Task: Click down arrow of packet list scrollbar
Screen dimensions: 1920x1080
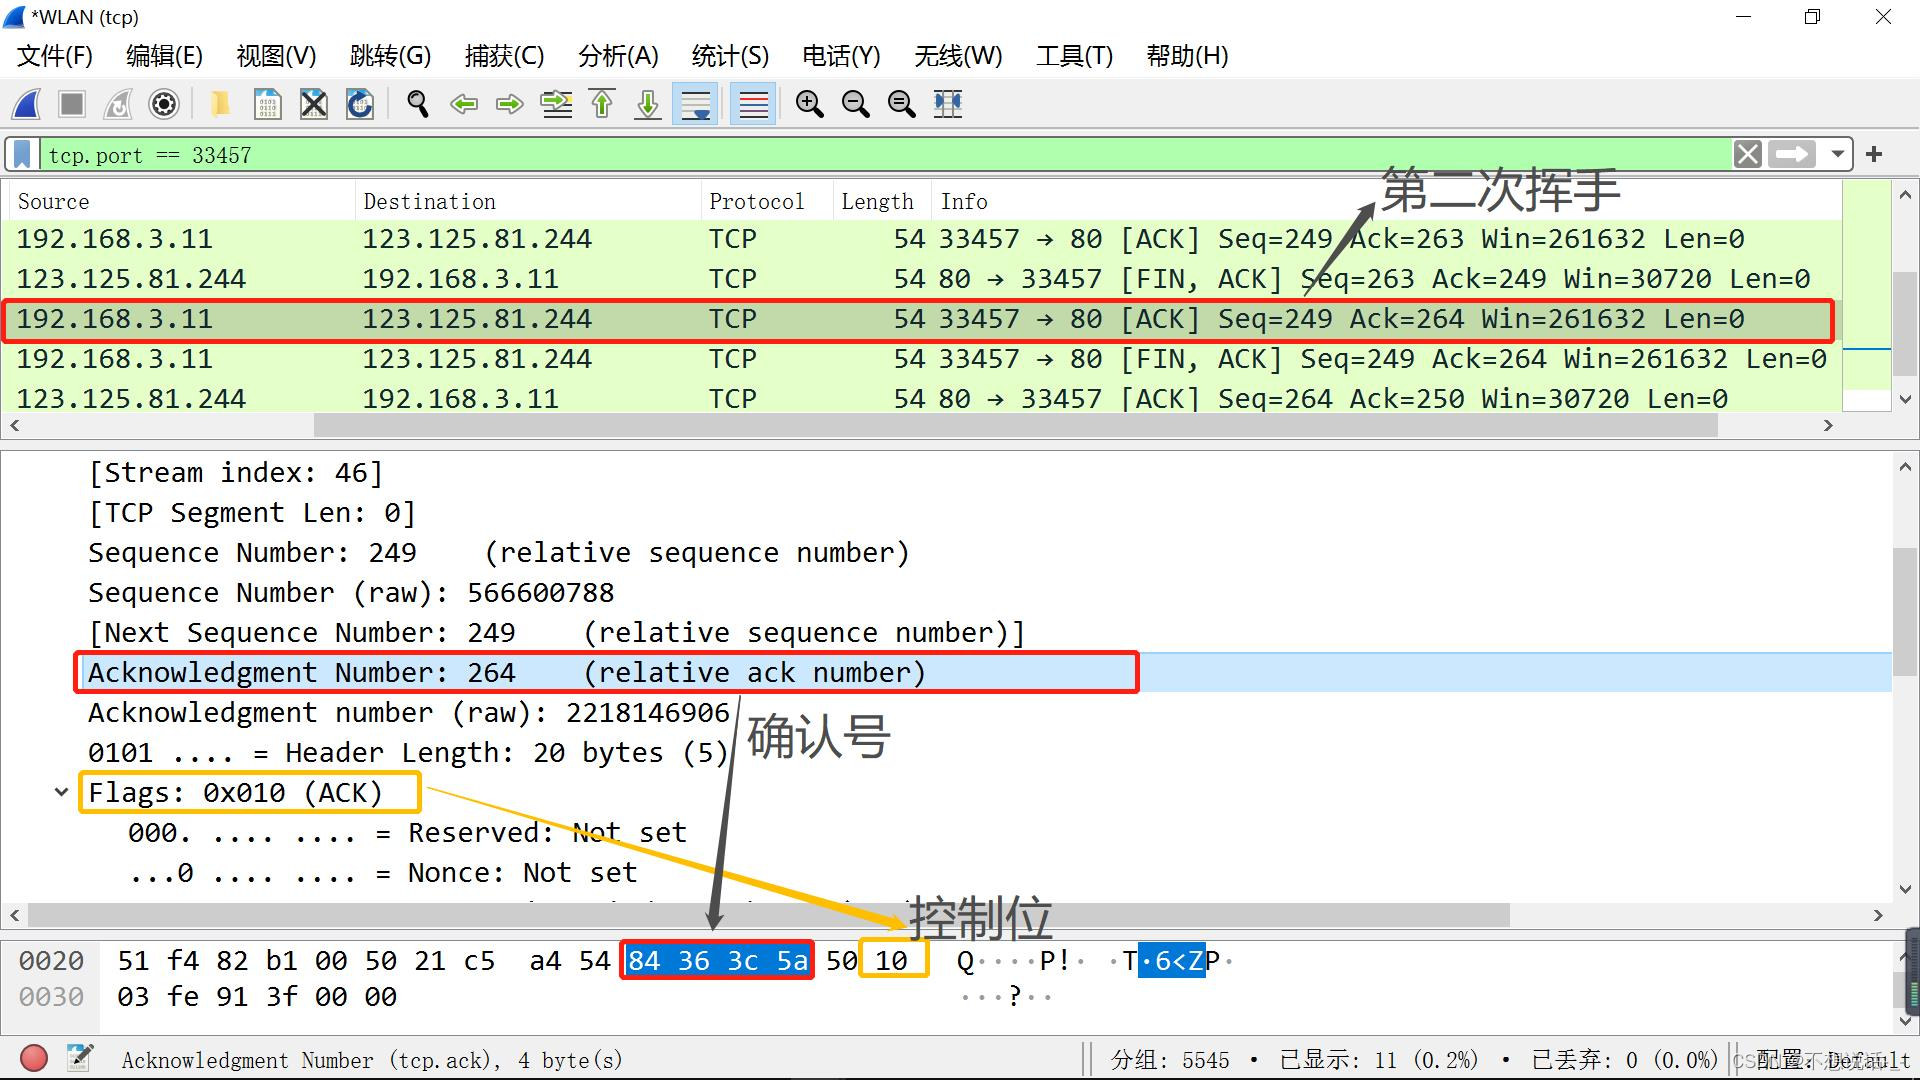Action: [x=1905, y=399]
